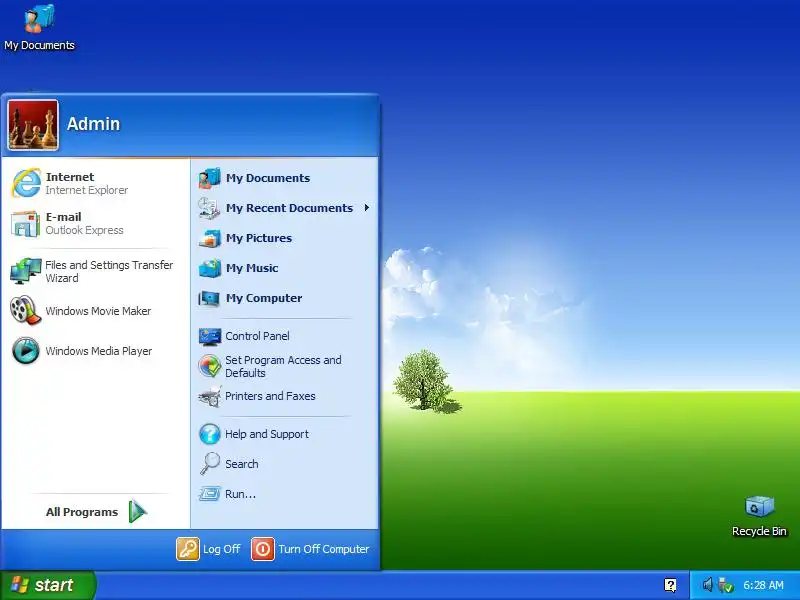Click the Internet Explorer subtitle text
The width and height of the screenshot is (800, 600).
point(87,190)
